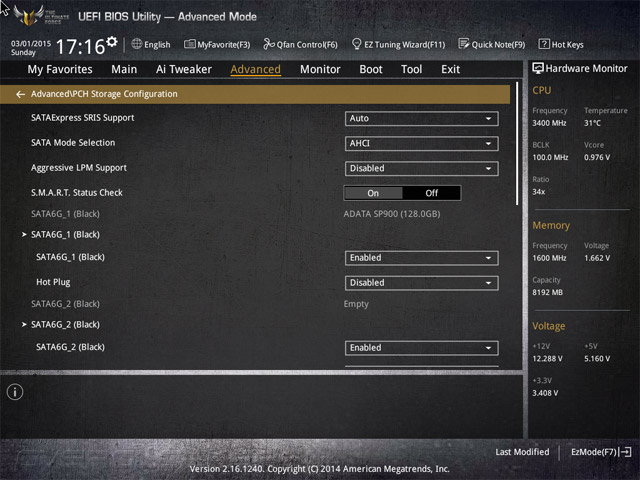The height and width of the screenshot is (480, 640).
Task: Click Vcore value 0.976 V
Action: pos(597,157)
